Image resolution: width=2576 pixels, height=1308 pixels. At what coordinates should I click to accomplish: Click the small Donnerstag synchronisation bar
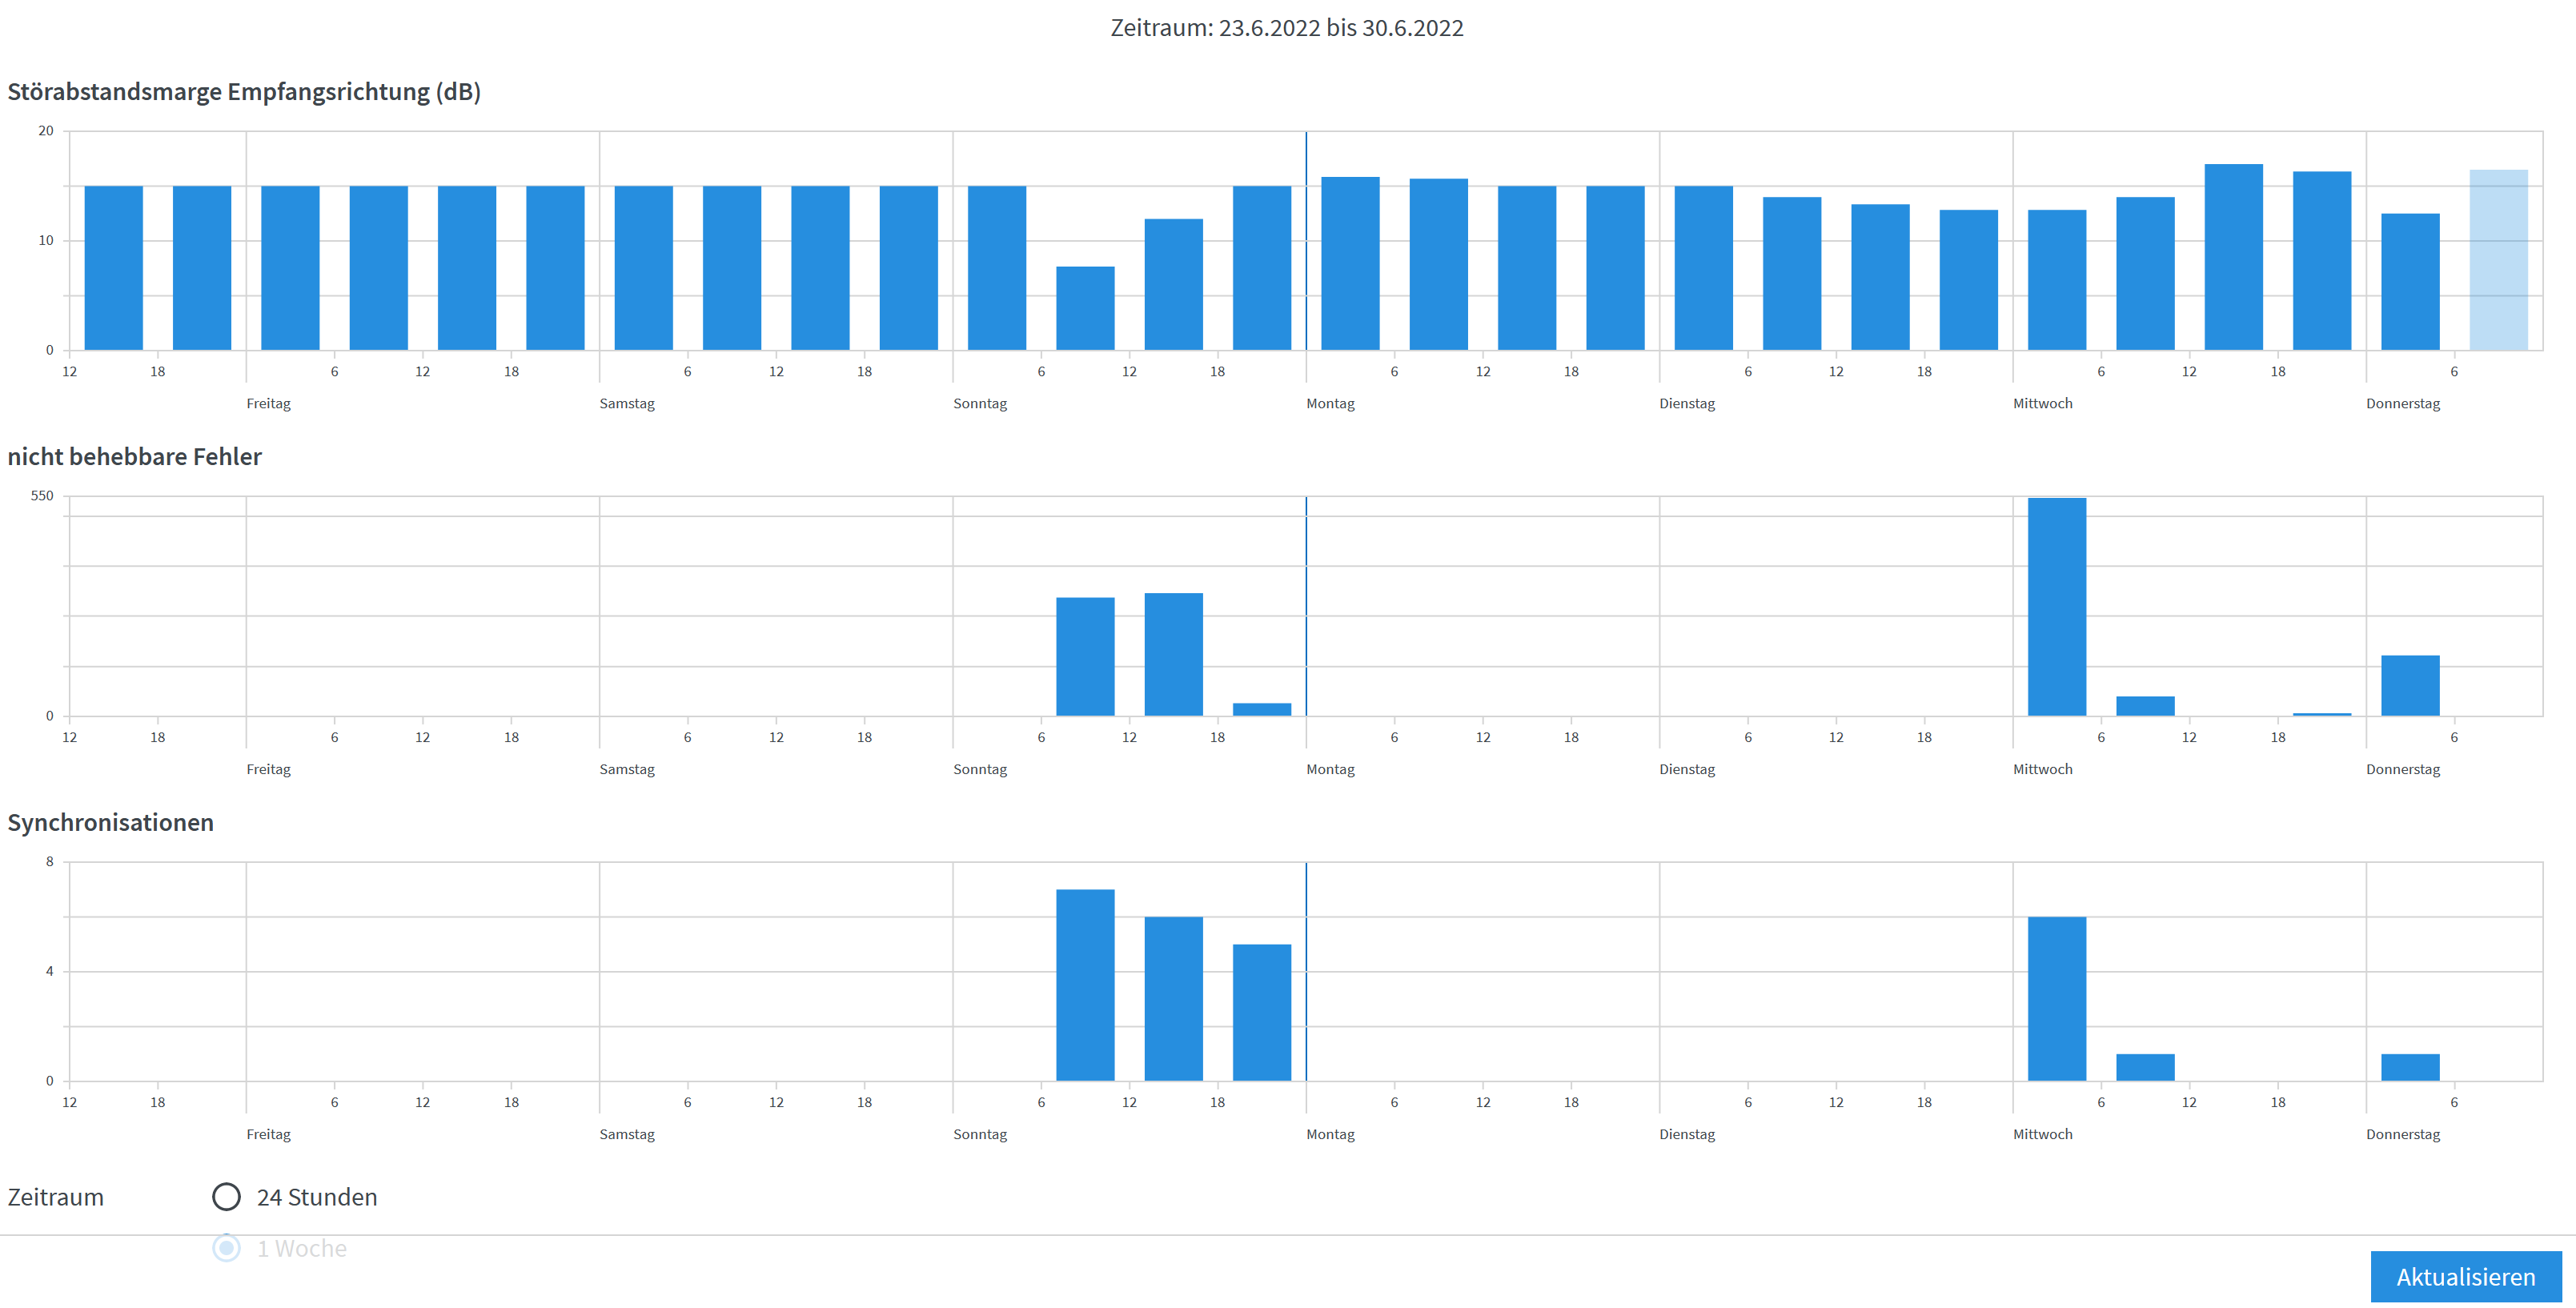click(x=2410, y=1067)
